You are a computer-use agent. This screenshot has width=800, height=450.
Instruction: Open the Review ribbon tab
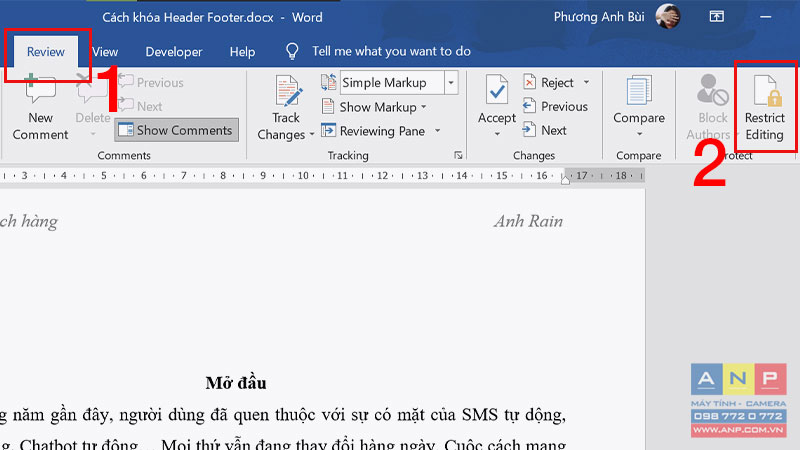click(46, 52)
